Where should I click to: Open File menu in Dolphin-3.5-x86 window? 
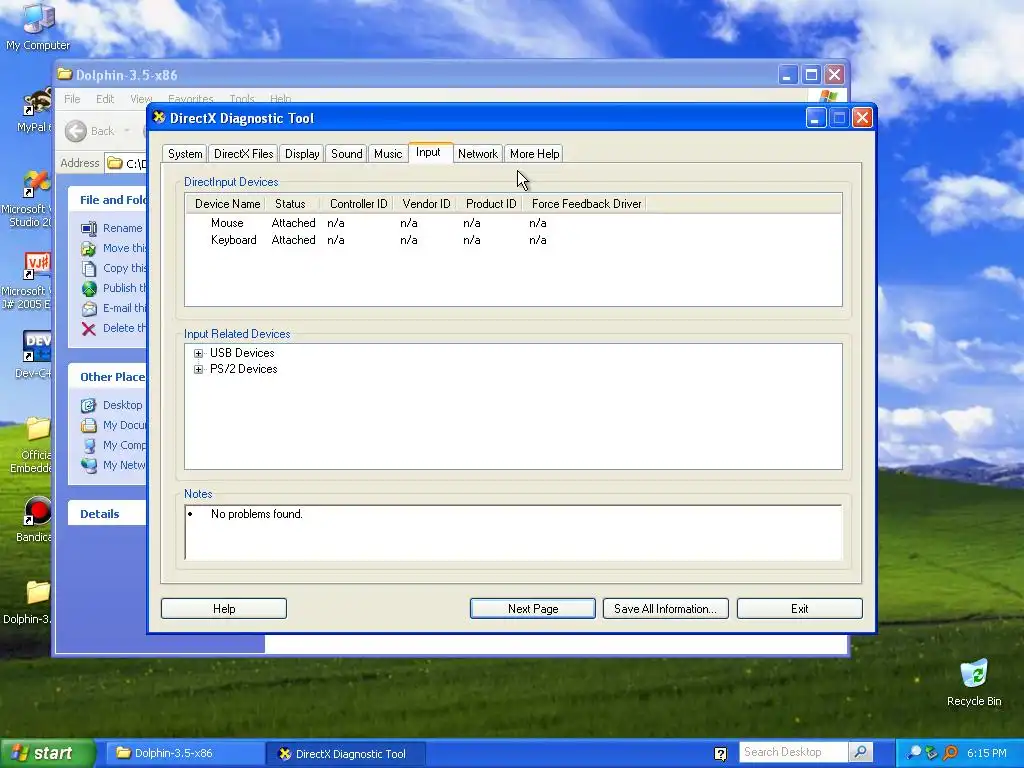click(72, 99)
